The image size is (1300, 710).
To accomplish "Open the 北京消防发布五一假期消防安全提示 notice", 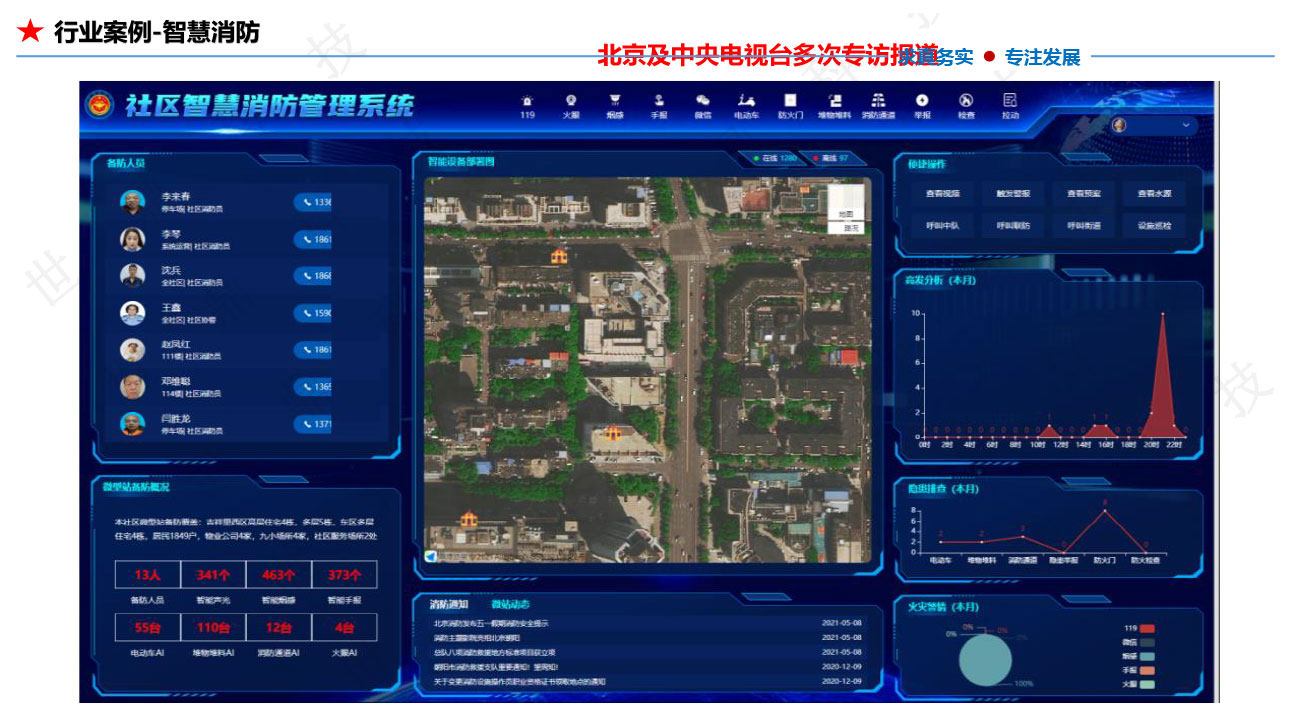I will click(490, 623).
